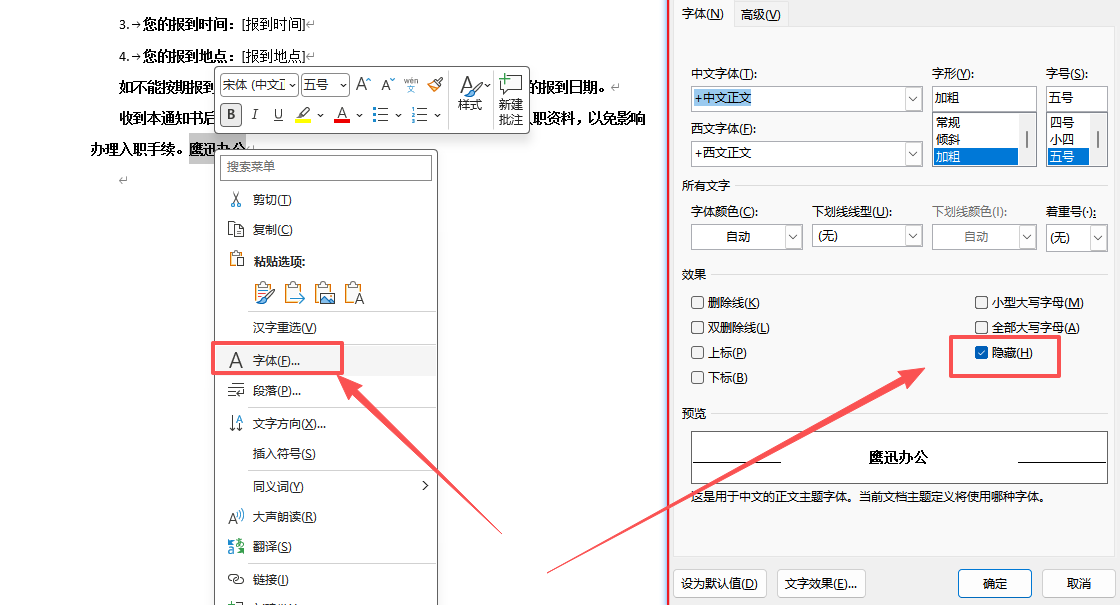The image size is (1120, 605).
Task: Apply underline from the mini toolbar
Action: 277,114
